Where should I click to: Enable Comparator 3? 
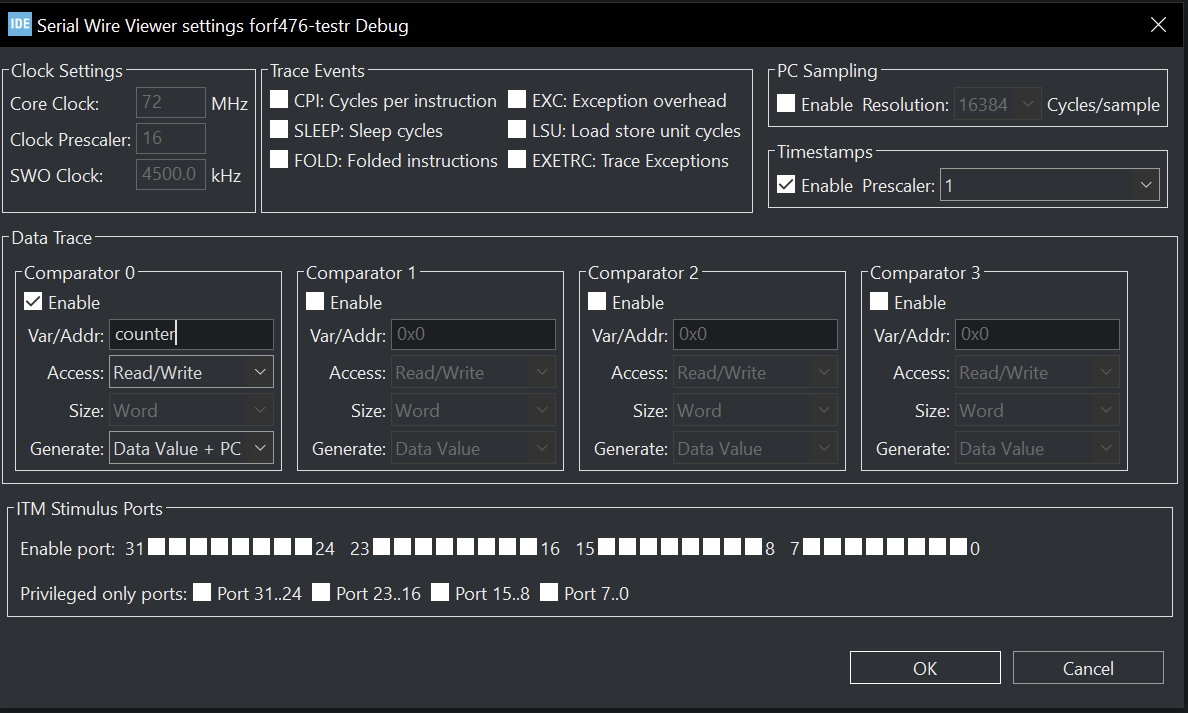tap(879, 302)
